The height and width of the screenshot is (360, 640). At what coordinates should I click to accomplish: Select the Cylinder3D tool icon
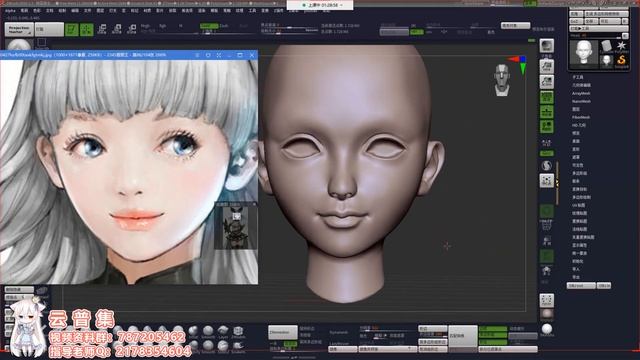point(607,46)
